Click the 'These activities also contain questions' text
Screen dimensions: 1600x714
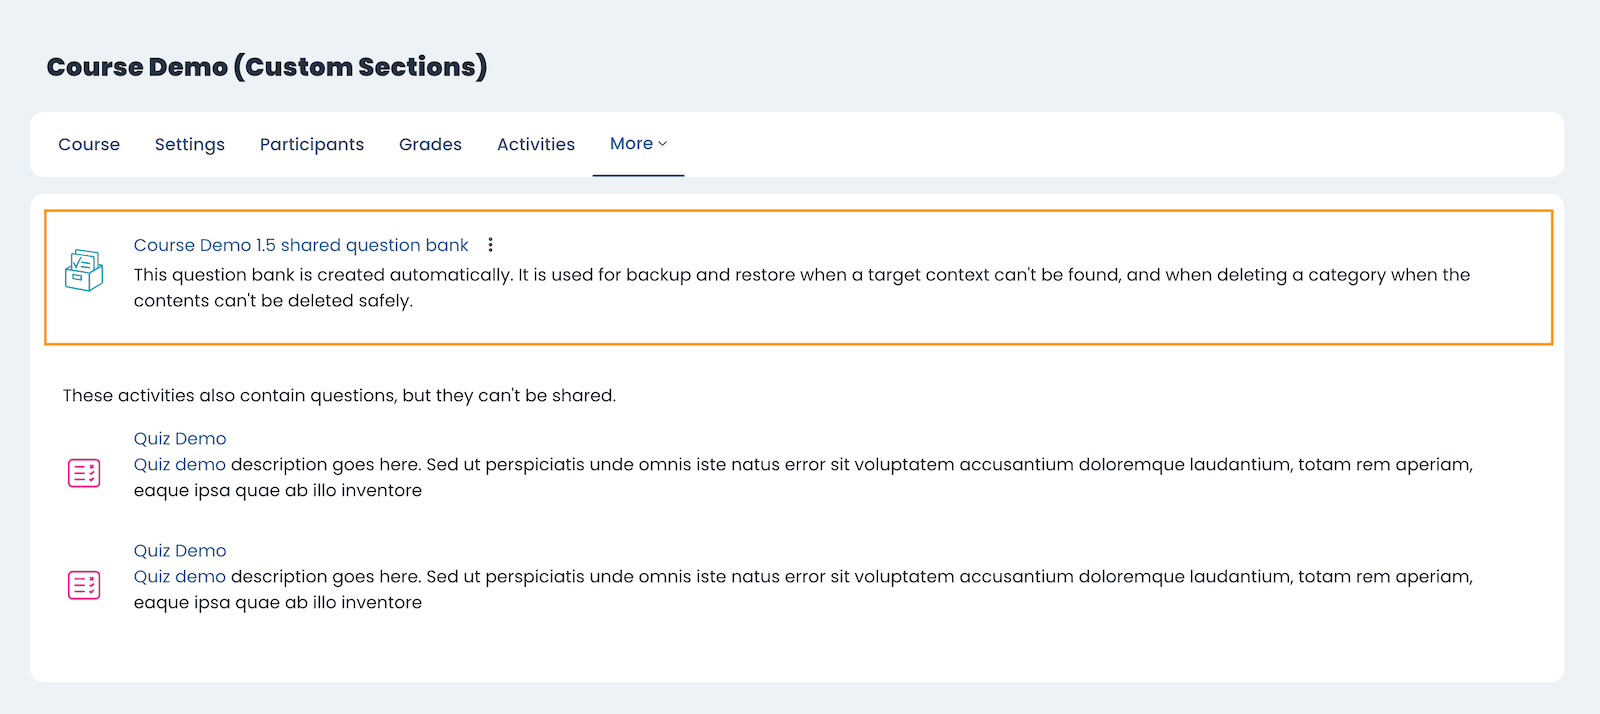(x=339, y=395)
